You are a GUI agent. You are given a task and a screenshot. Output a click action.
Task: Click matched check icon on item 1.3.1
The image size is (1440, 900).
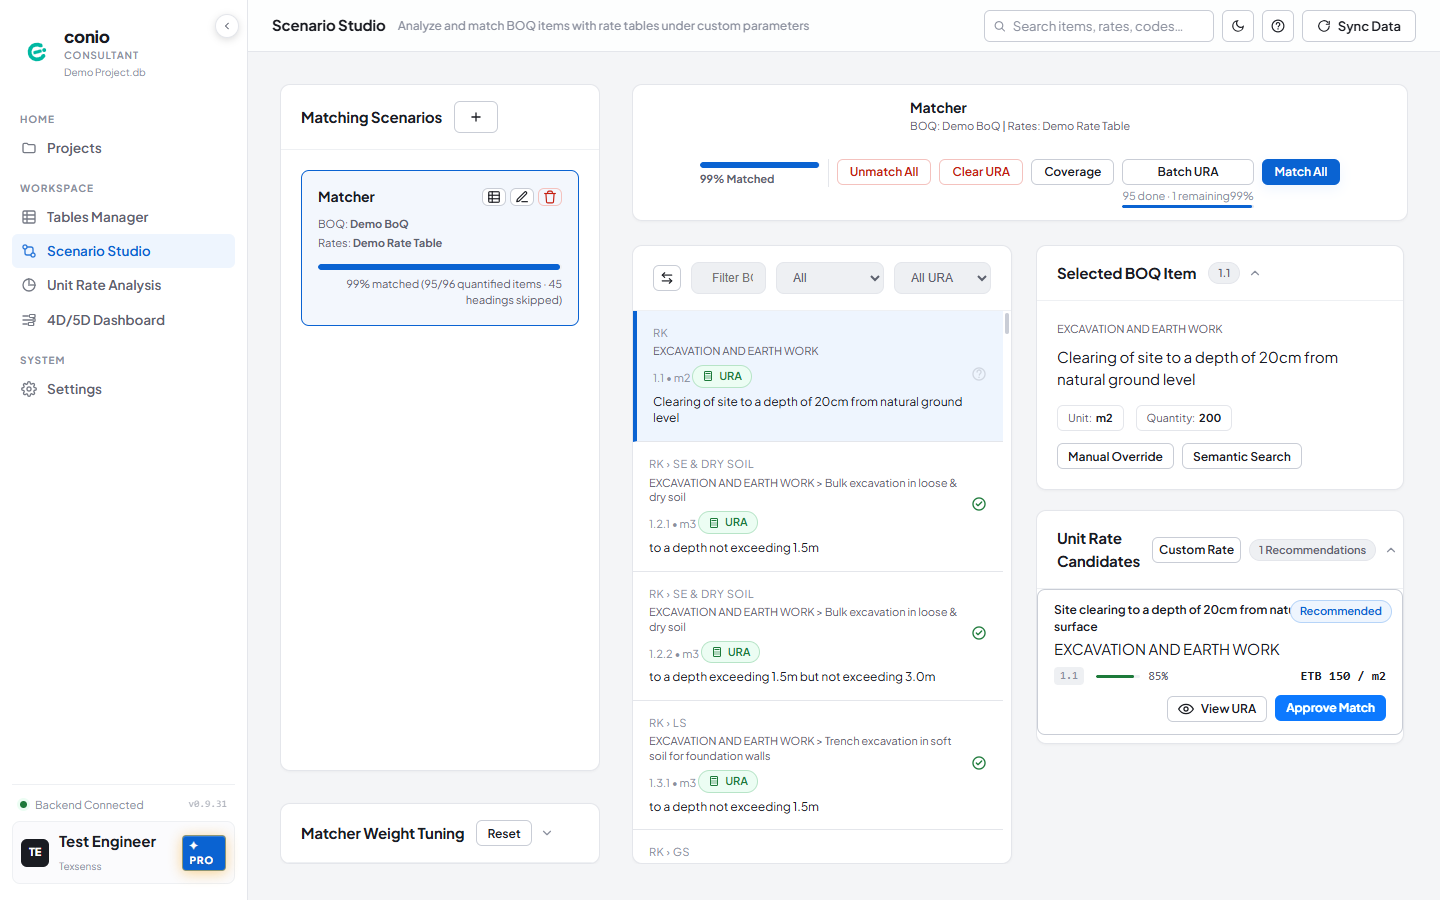pyautogui.click(x=979, y=763)
